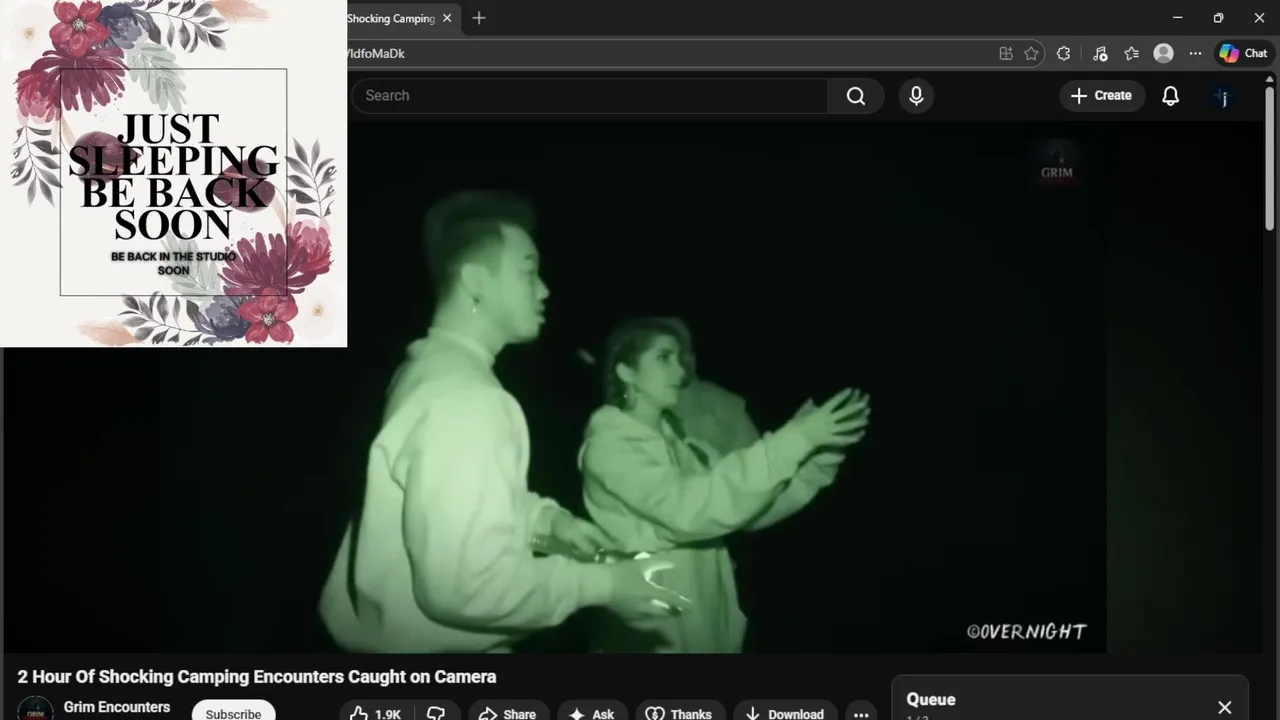Focus the YouTube search field
Screen dimensions: 1280x720
(x=590, y=95)
